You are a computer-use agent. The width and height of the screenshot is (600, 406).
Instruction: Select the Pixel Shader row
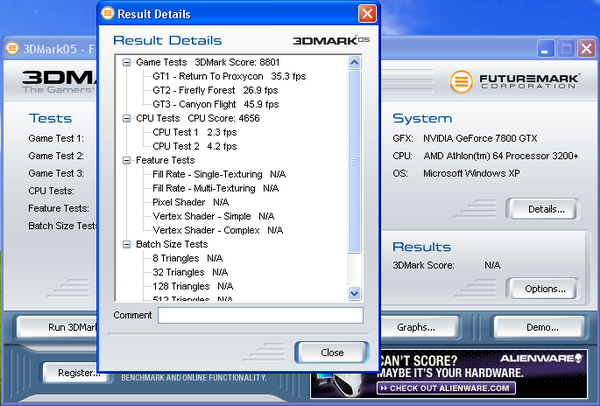point(191,202)
